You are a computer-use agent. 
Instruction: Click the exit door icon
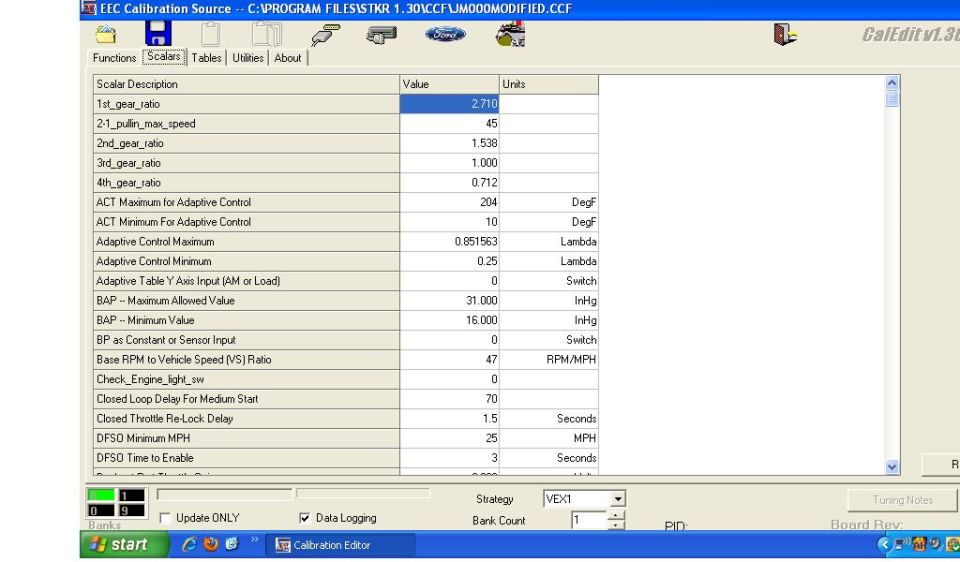pos(785,34)
